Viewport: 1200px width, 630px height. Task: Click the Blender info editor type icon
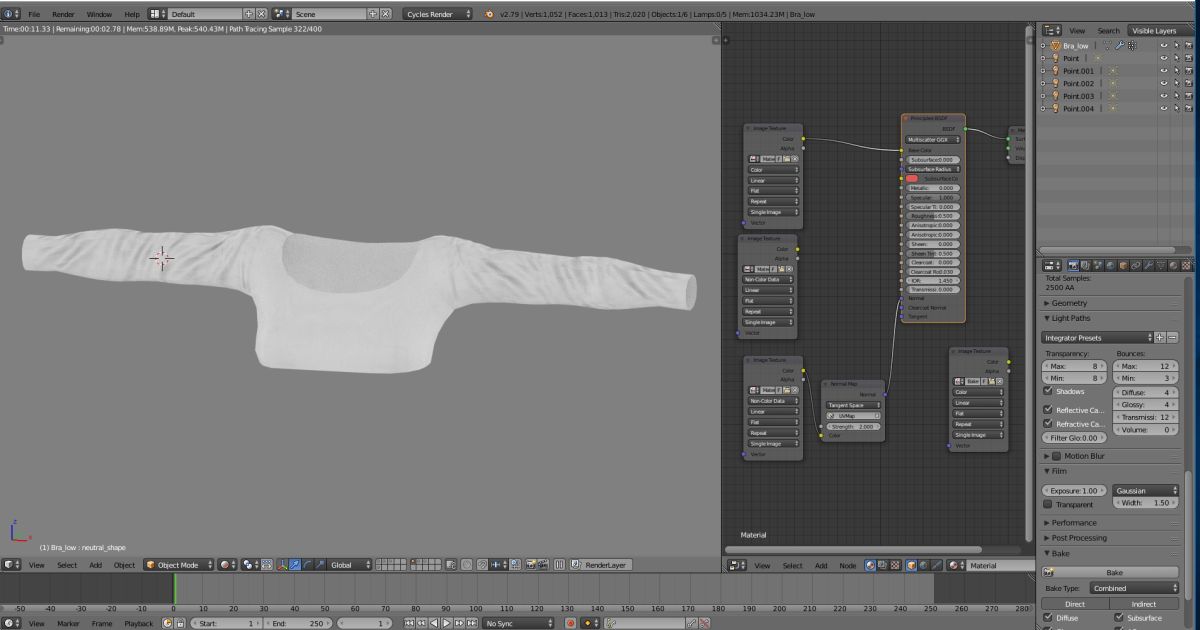[10, 14]
